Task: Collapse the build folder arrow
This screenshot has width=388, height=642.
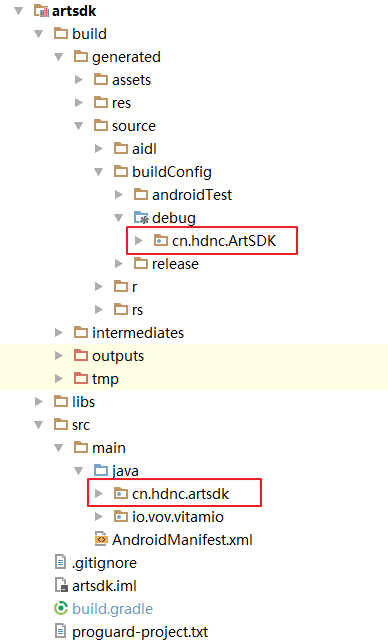Action: pos(39,34)
